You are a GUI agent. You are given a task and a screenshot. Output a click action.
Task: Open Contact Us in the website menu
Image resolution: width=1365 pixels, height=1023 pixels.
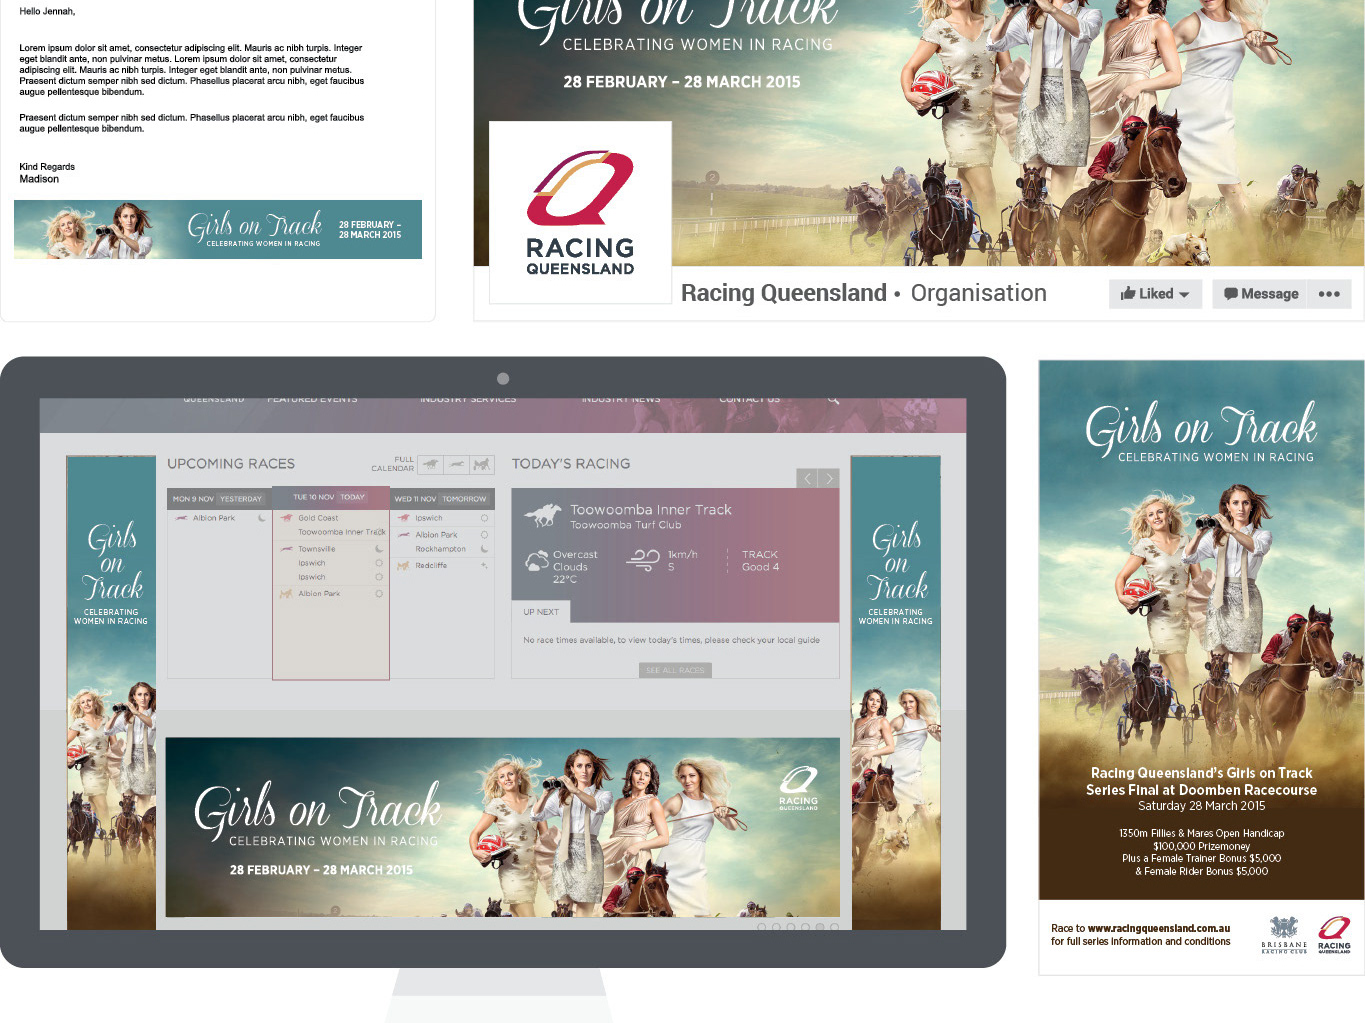pos(749,400)
